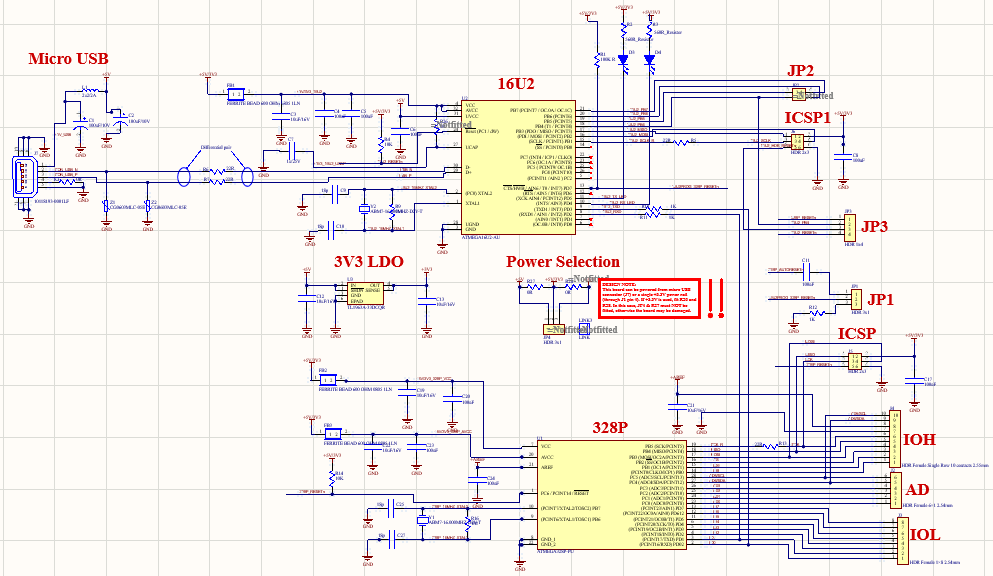Select the ICSP 2x3 header near 328P
The image size is (993, 576).
click(x=855, y=361)
